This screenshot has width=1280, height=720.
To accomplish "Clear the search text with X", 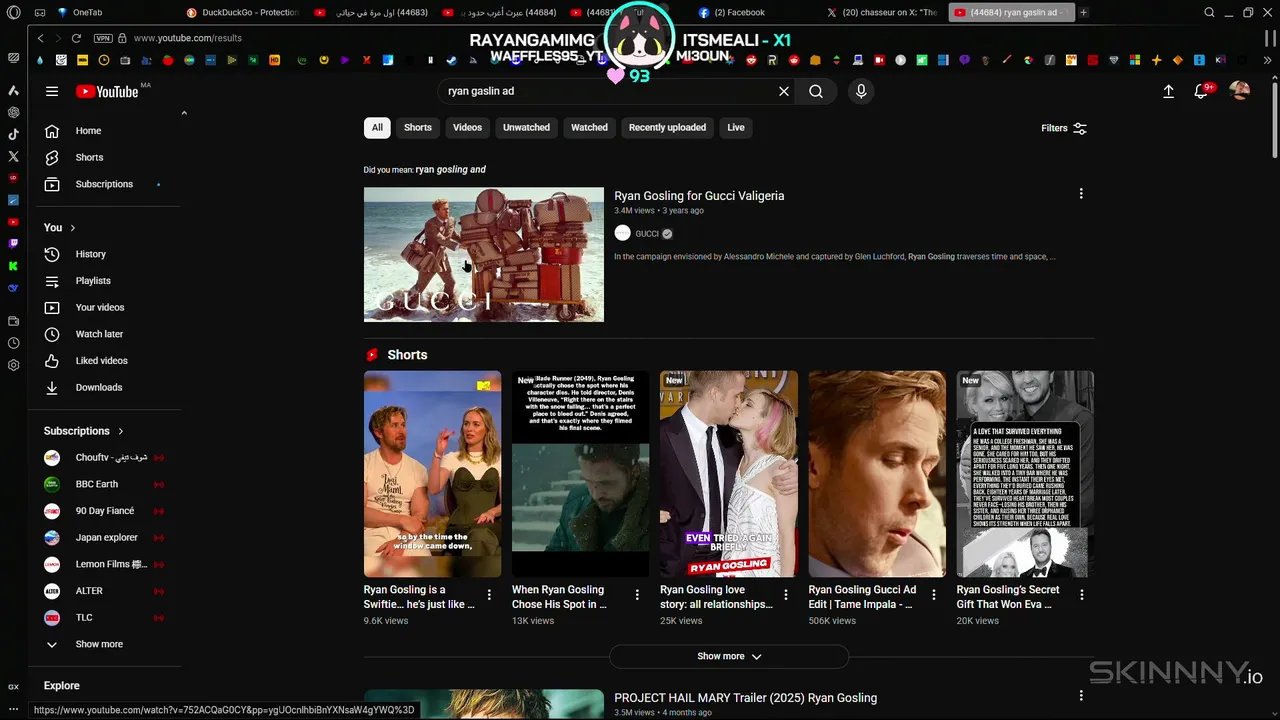I will click(784, 91).
